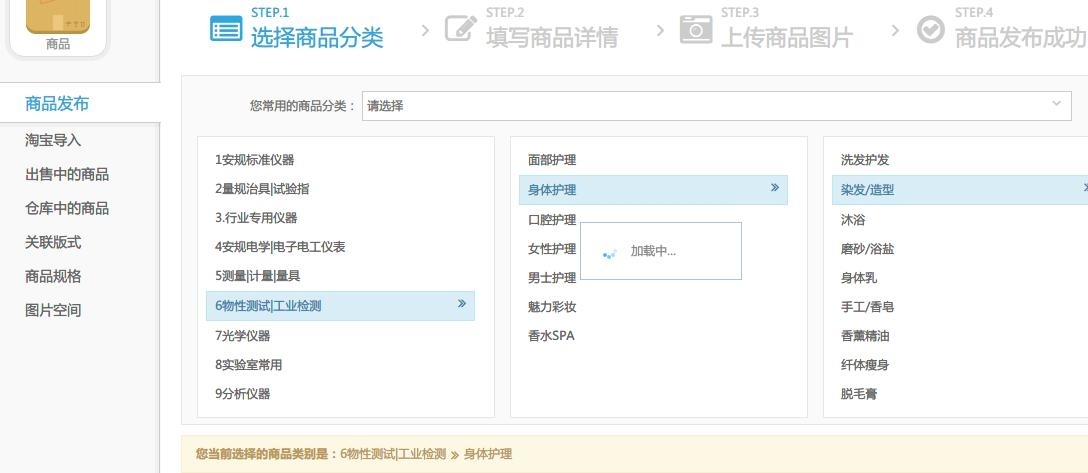Image resolution: width=1088 pixels, height=473 pixels.
Task: Click the STEP.4 checkmark circle icon
Action: pos(930,29)
